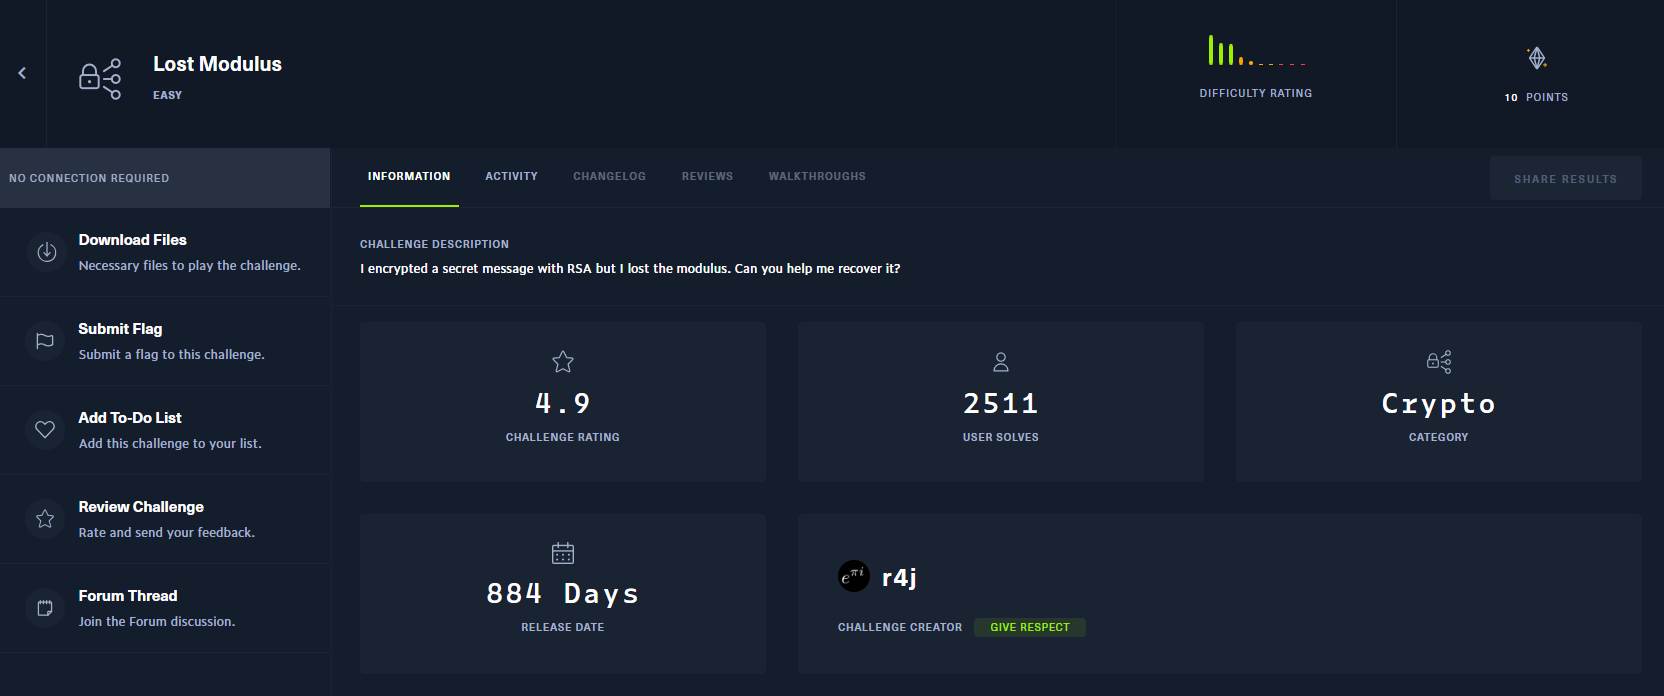The height and width of the screenshot is (696, 1664).
Task: Click the r4j creator avatar
Action: 853,576
